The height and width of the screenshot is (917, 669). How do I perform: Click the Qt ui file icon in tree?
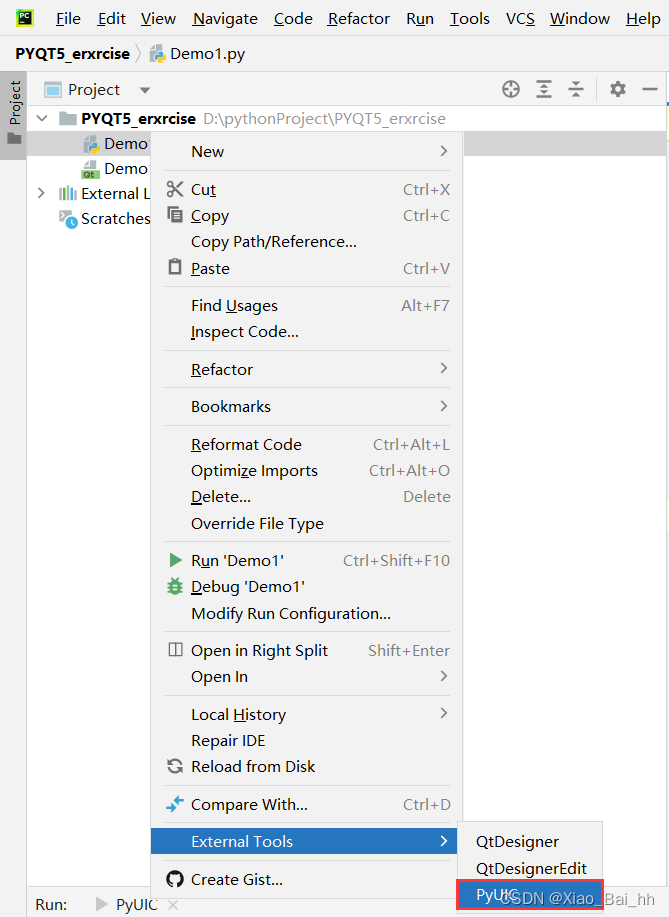coord(90,169)
